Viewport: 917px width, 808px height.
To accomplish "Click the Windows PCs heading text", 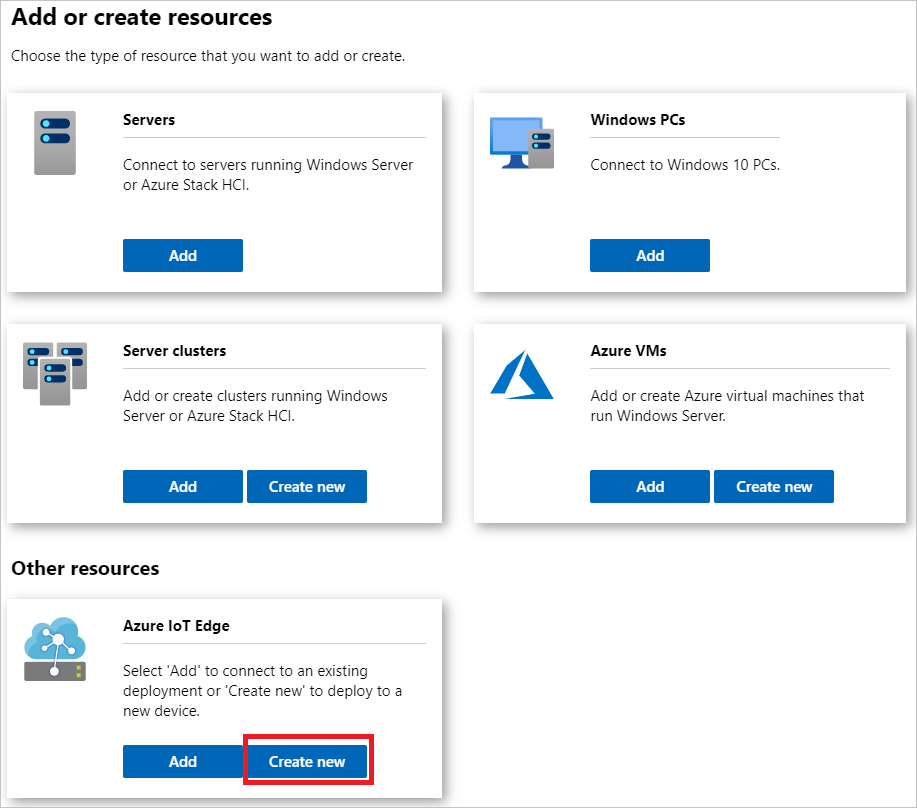I will 638,119.
